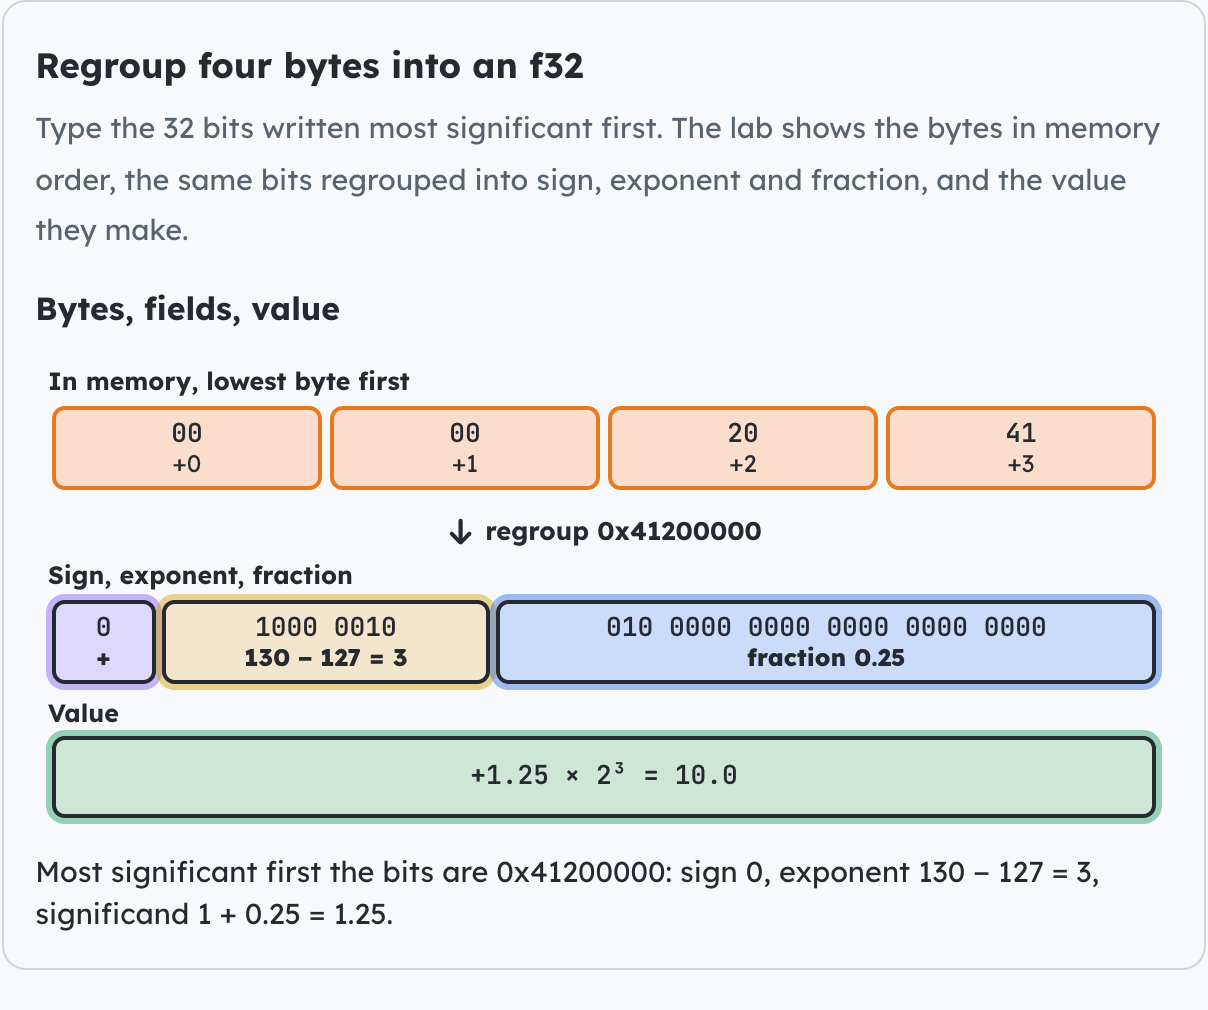Click the down arrow before regroup 0x41200000
The width and height of the screenshot is (1208, 1010).
[460, 532]
